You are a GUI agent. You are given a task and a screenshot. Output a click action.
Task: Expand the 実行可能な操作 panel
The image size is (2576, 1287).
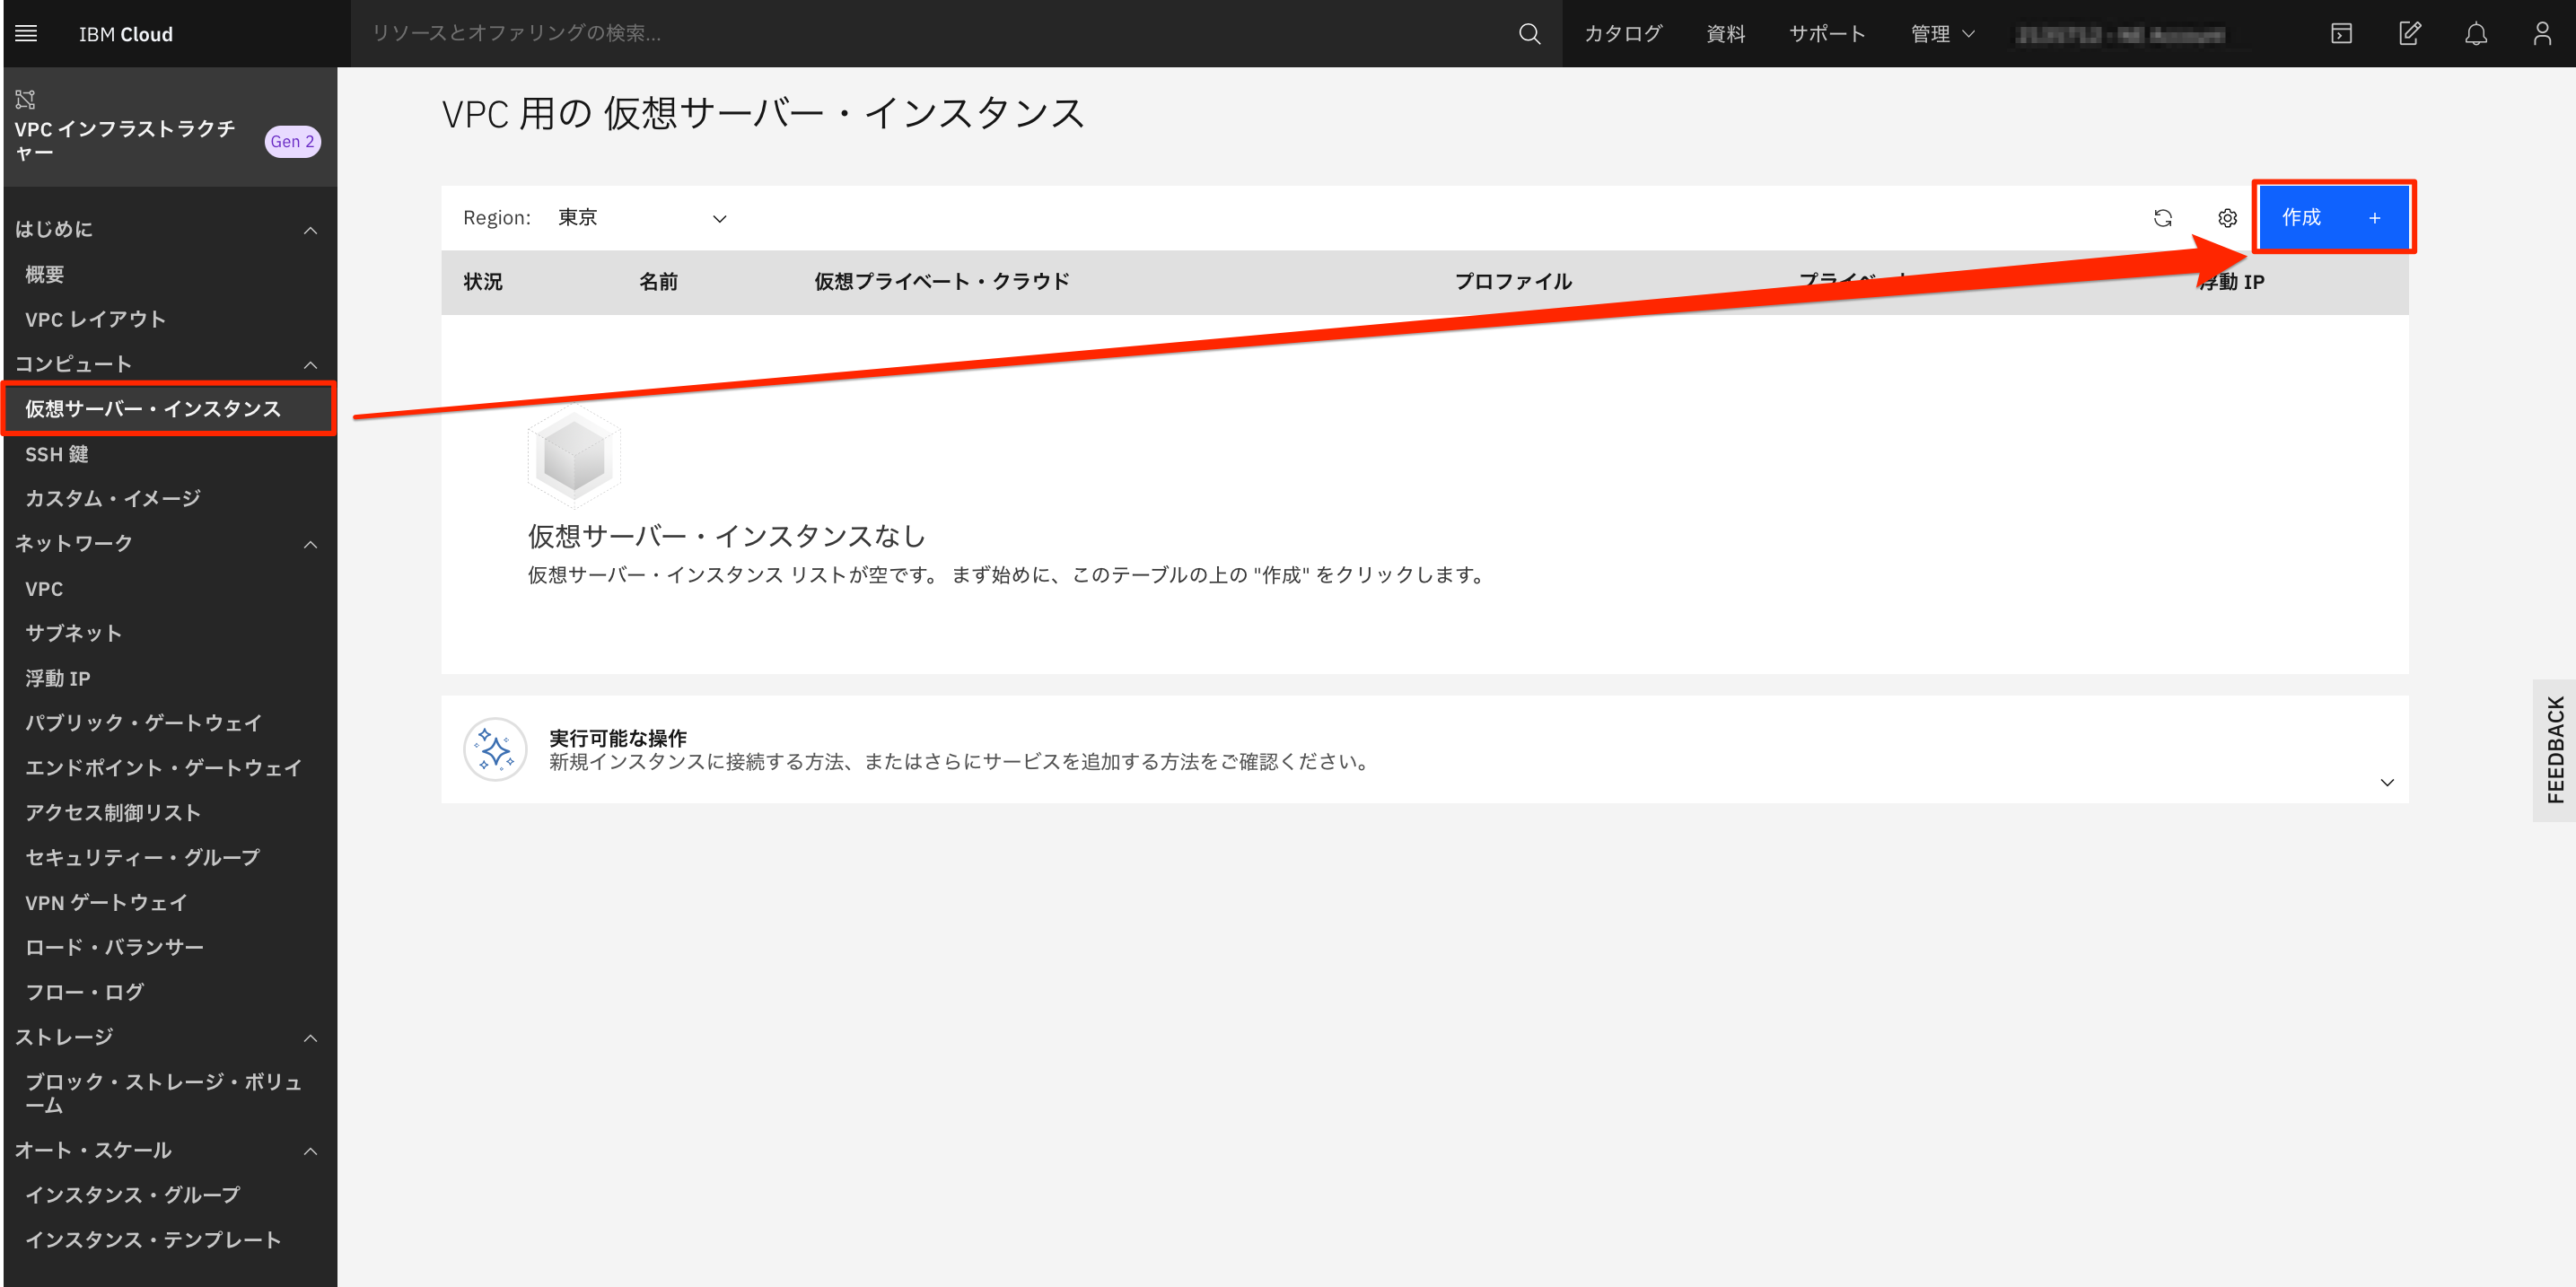coord(2388,782)
